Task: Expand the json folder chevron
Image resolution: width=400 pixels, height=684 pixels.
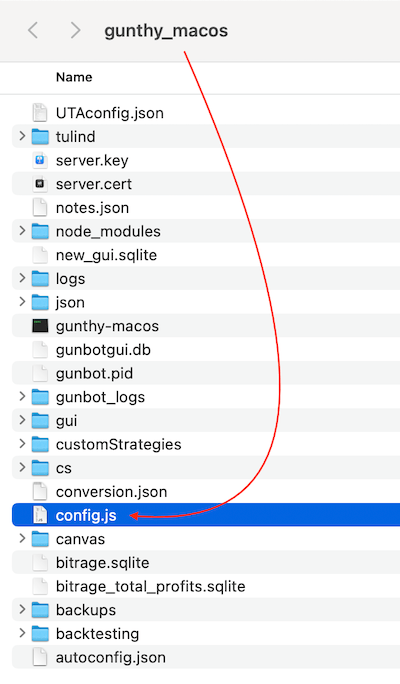Action: tap(22, 302)
